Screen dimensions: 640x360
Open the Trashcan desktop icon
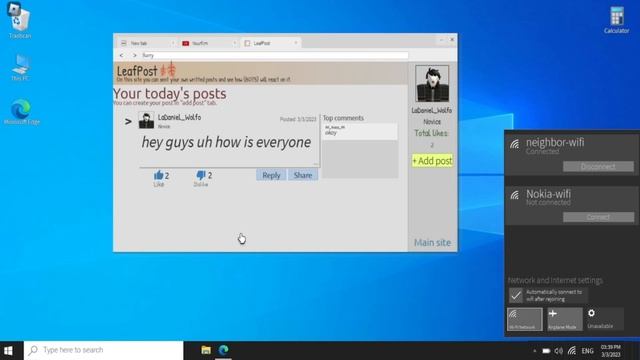point(19,21)
